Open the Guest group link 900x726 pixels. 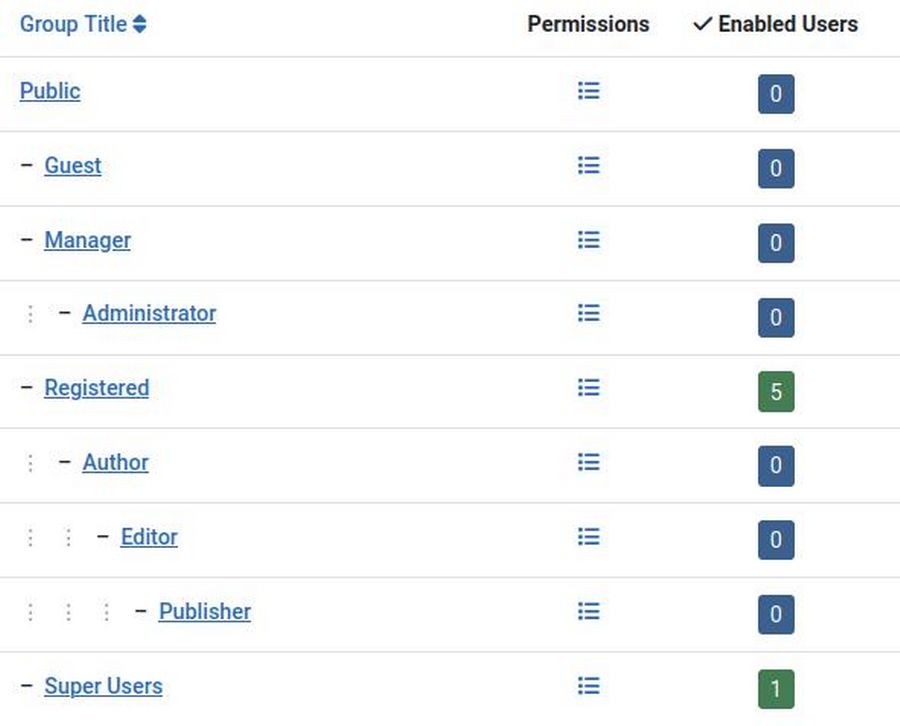(x=73, y=165)
